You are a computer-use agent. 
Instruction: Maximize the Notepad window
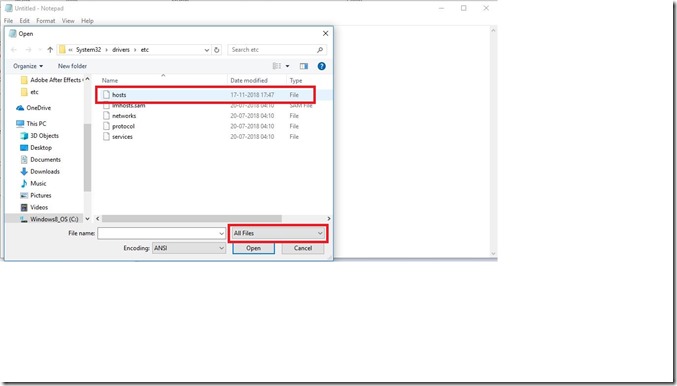pyautogui.click(x=464, y=8)
